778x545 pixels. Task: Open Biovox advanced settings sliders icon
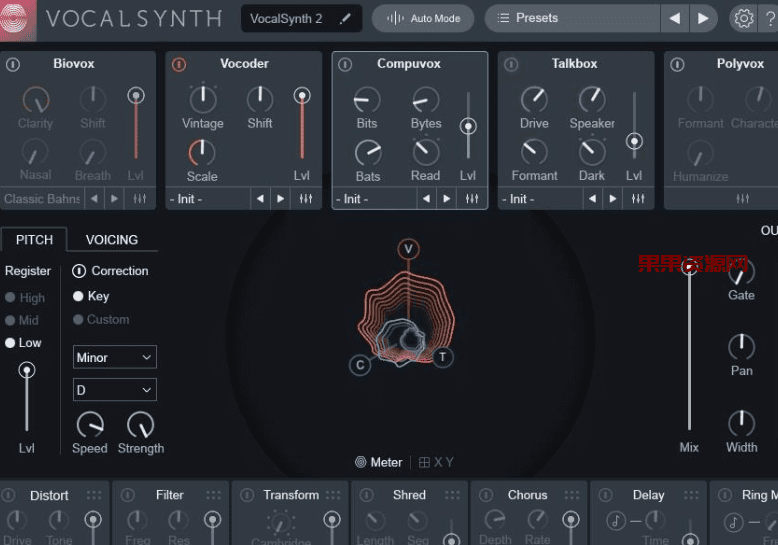click(x=140, y=199)
